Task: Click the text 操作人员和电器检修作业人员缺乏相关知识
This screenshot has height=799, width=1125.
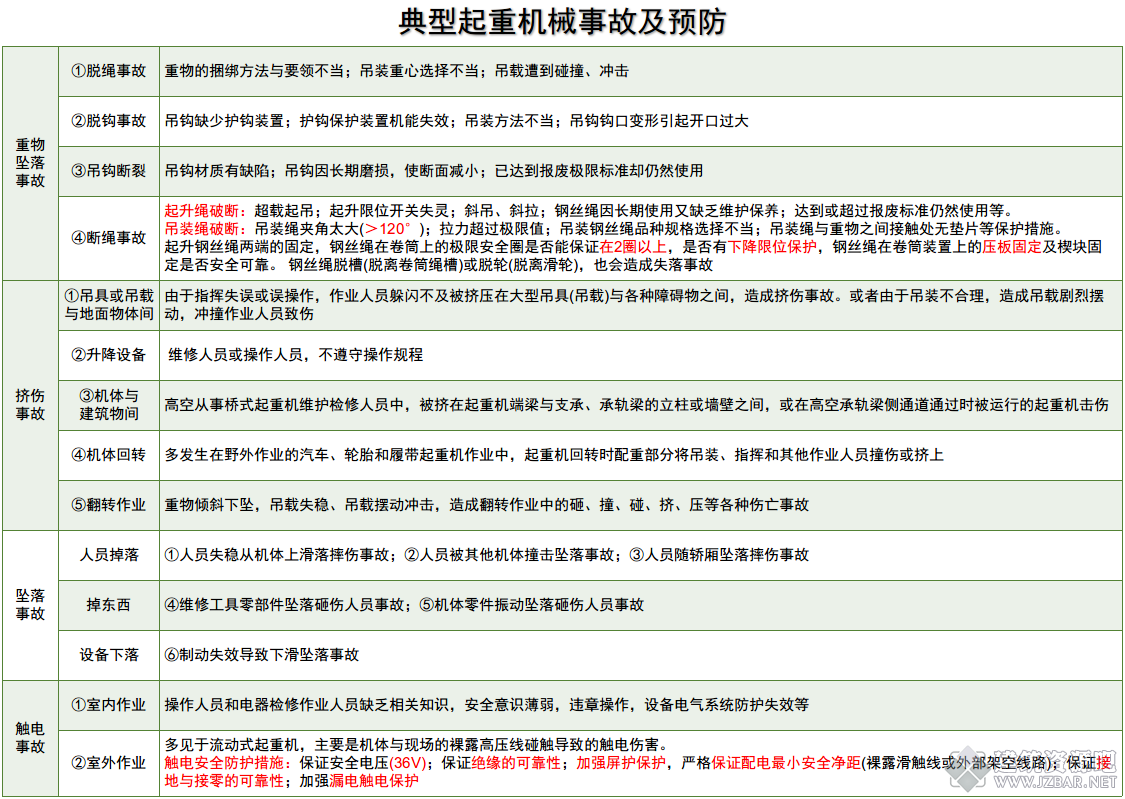Action: 306,705
